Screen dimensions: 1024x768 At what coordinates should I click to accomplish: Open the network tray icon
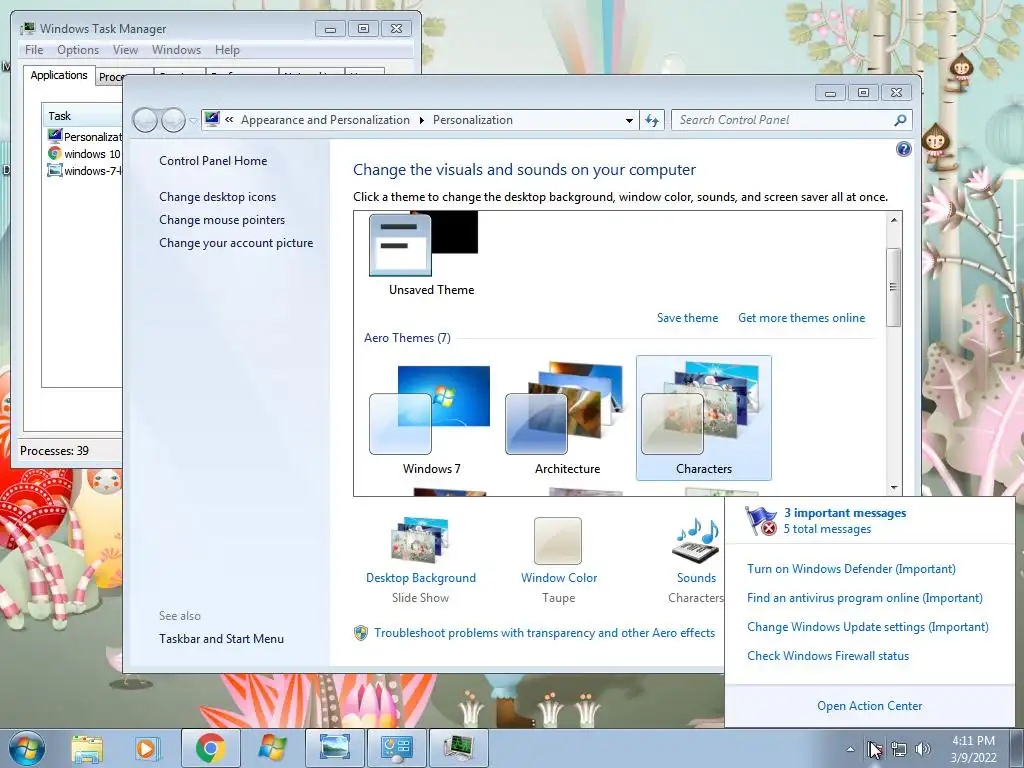point(899,749)
